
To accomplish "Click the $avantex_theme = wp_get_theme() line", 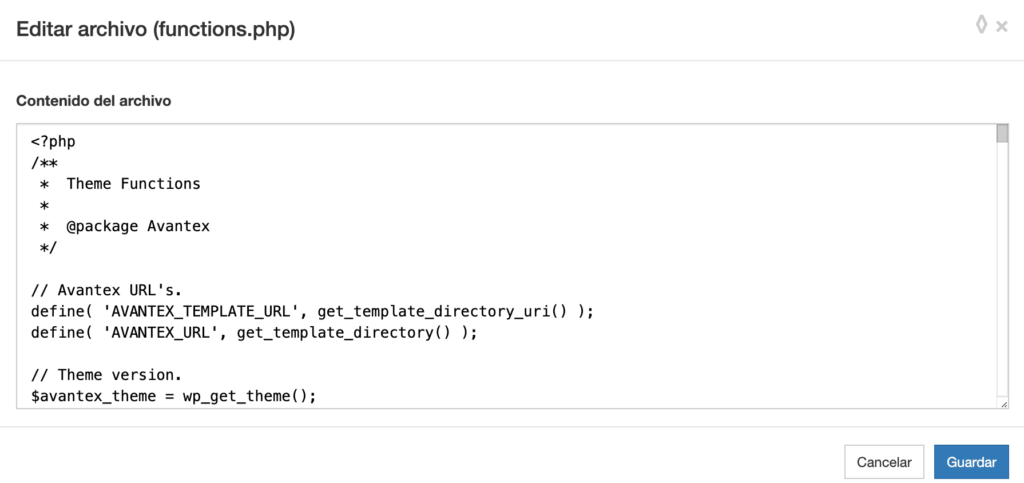I will click(x=173, y=396).
